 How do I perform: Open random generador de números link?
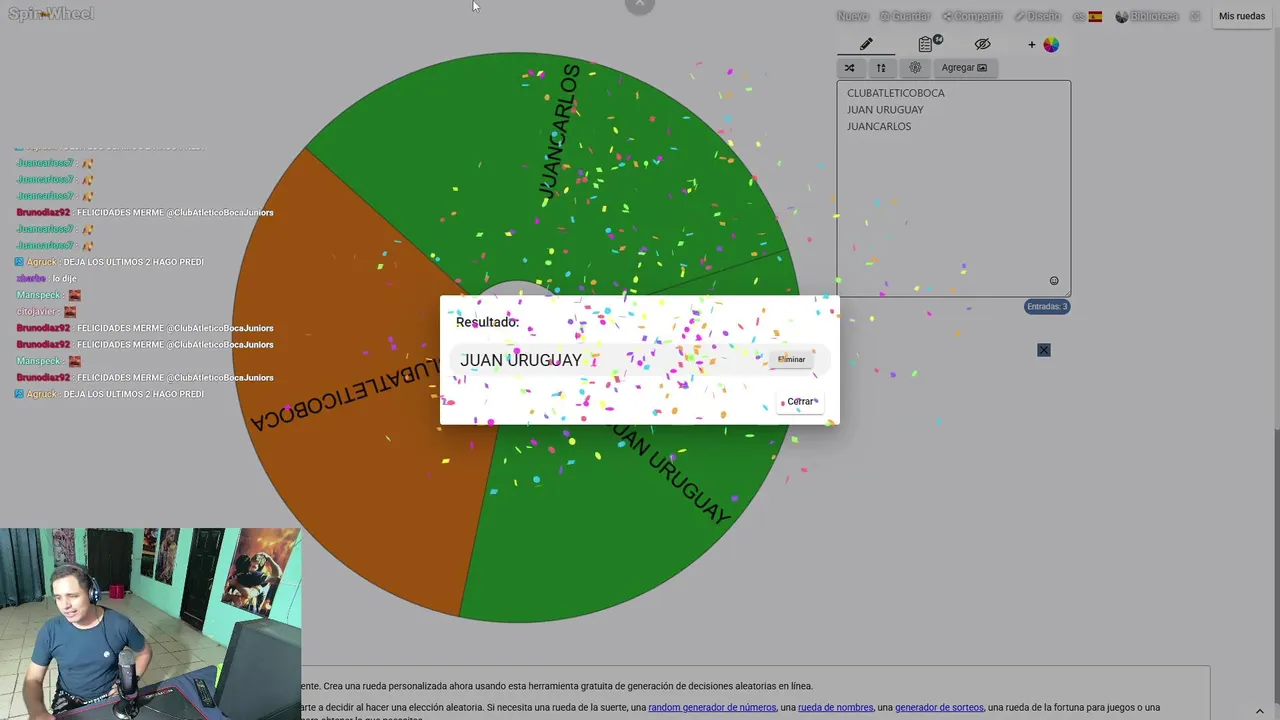712,707
